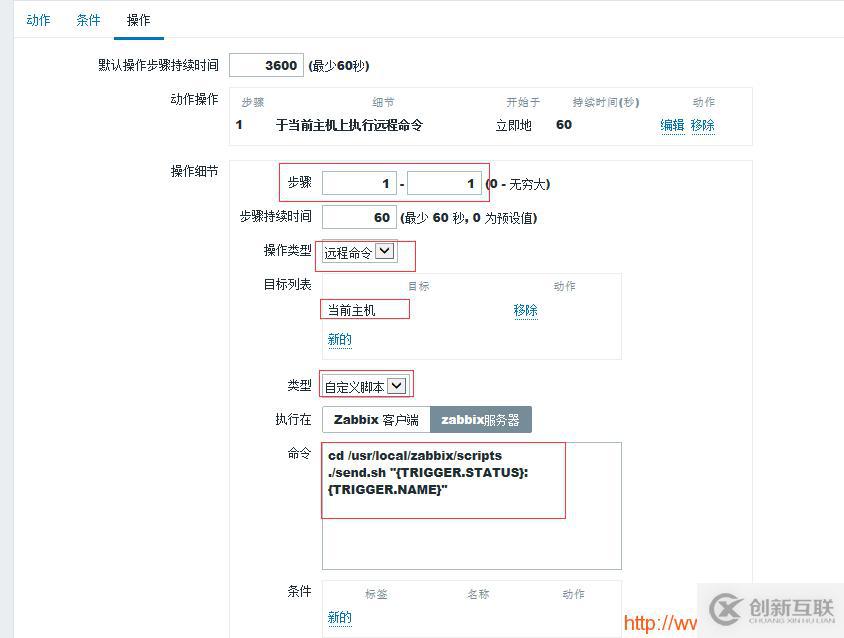Switch to the 条件 tab
Screen dimensions: 844x638
88,20
